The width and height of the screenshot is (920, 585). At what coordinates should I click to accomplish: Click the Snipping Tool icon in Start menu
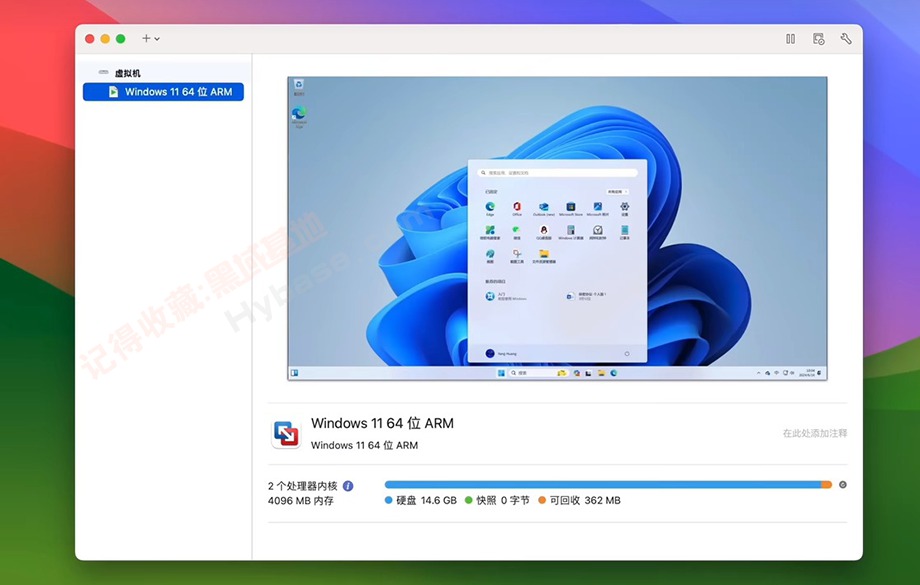(x=517, y=255)
